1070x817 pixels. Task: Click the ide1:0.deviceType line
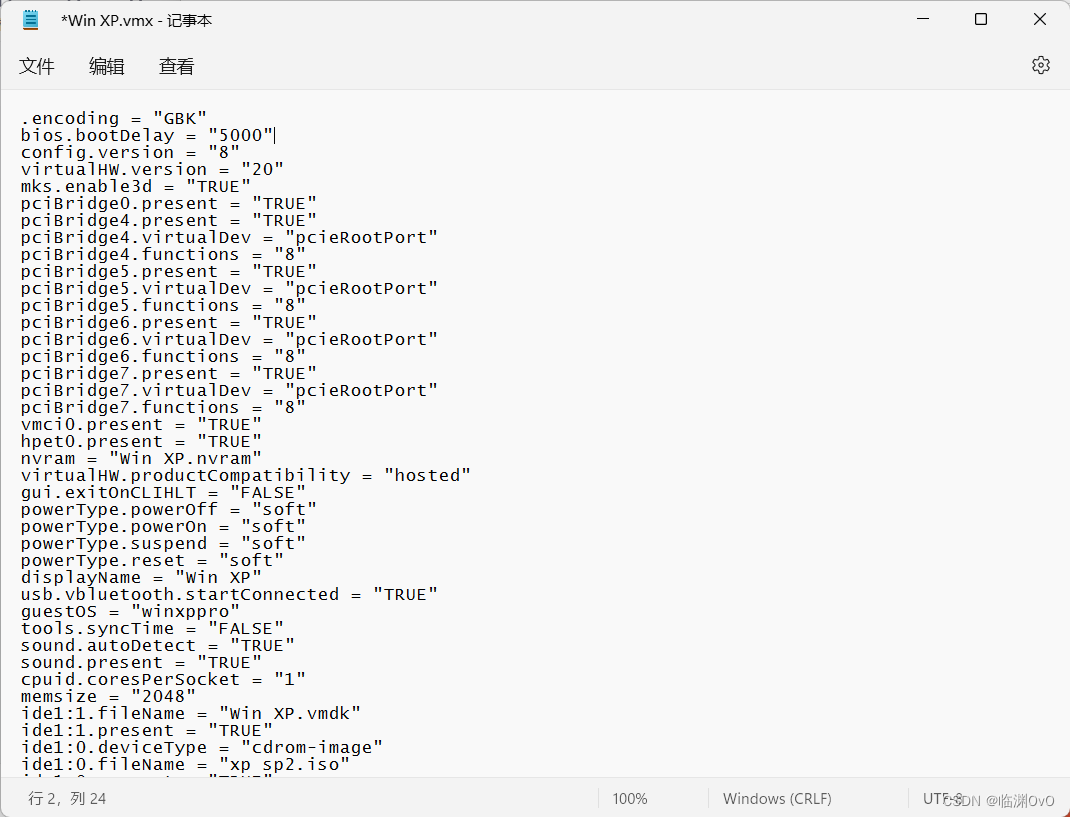coord(201,747)
